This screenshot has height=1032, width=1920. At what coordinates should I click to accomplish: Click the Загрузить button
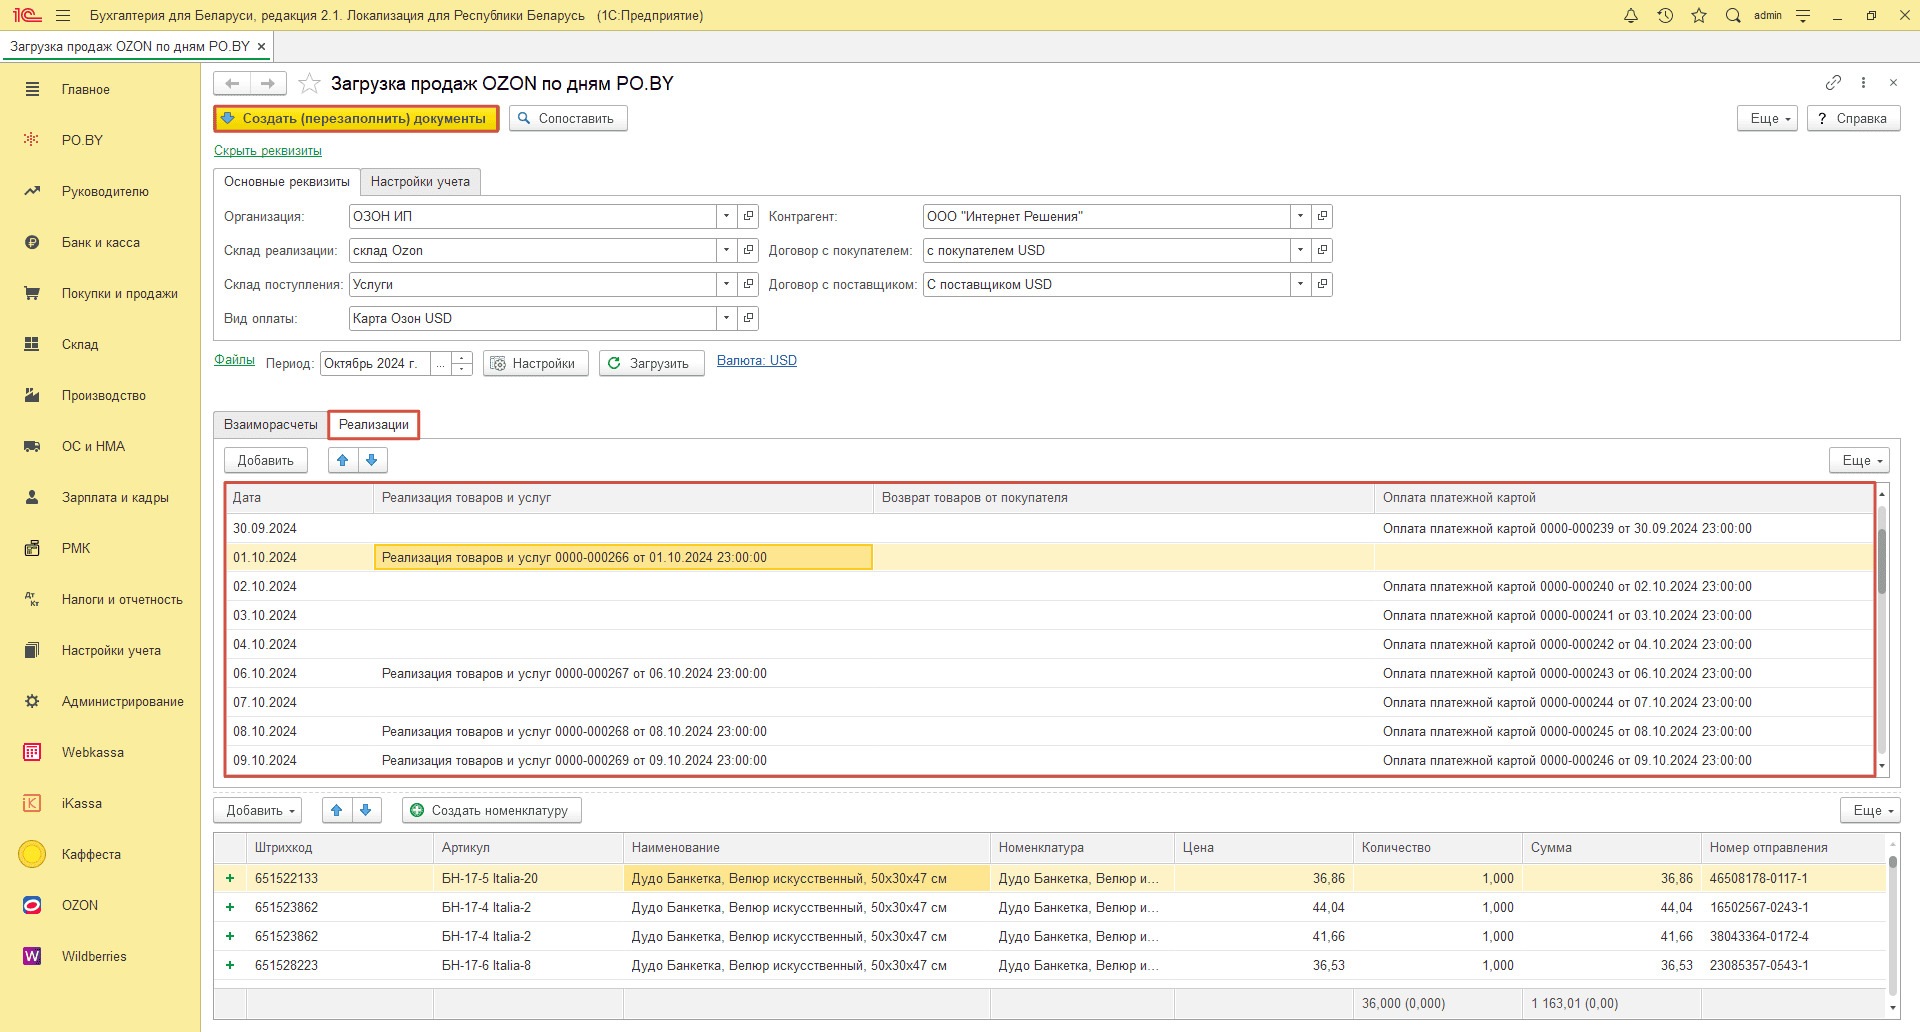(651, 363)
